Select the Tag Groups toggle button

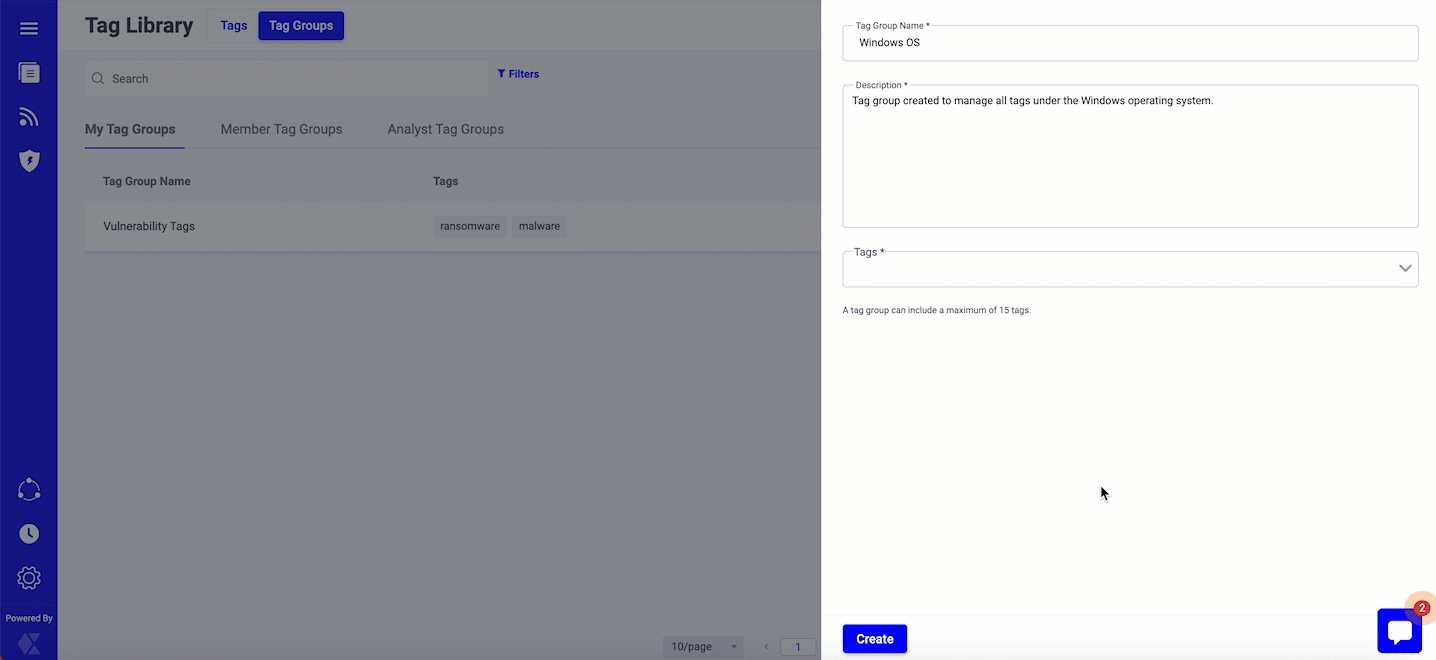[301, 26]
